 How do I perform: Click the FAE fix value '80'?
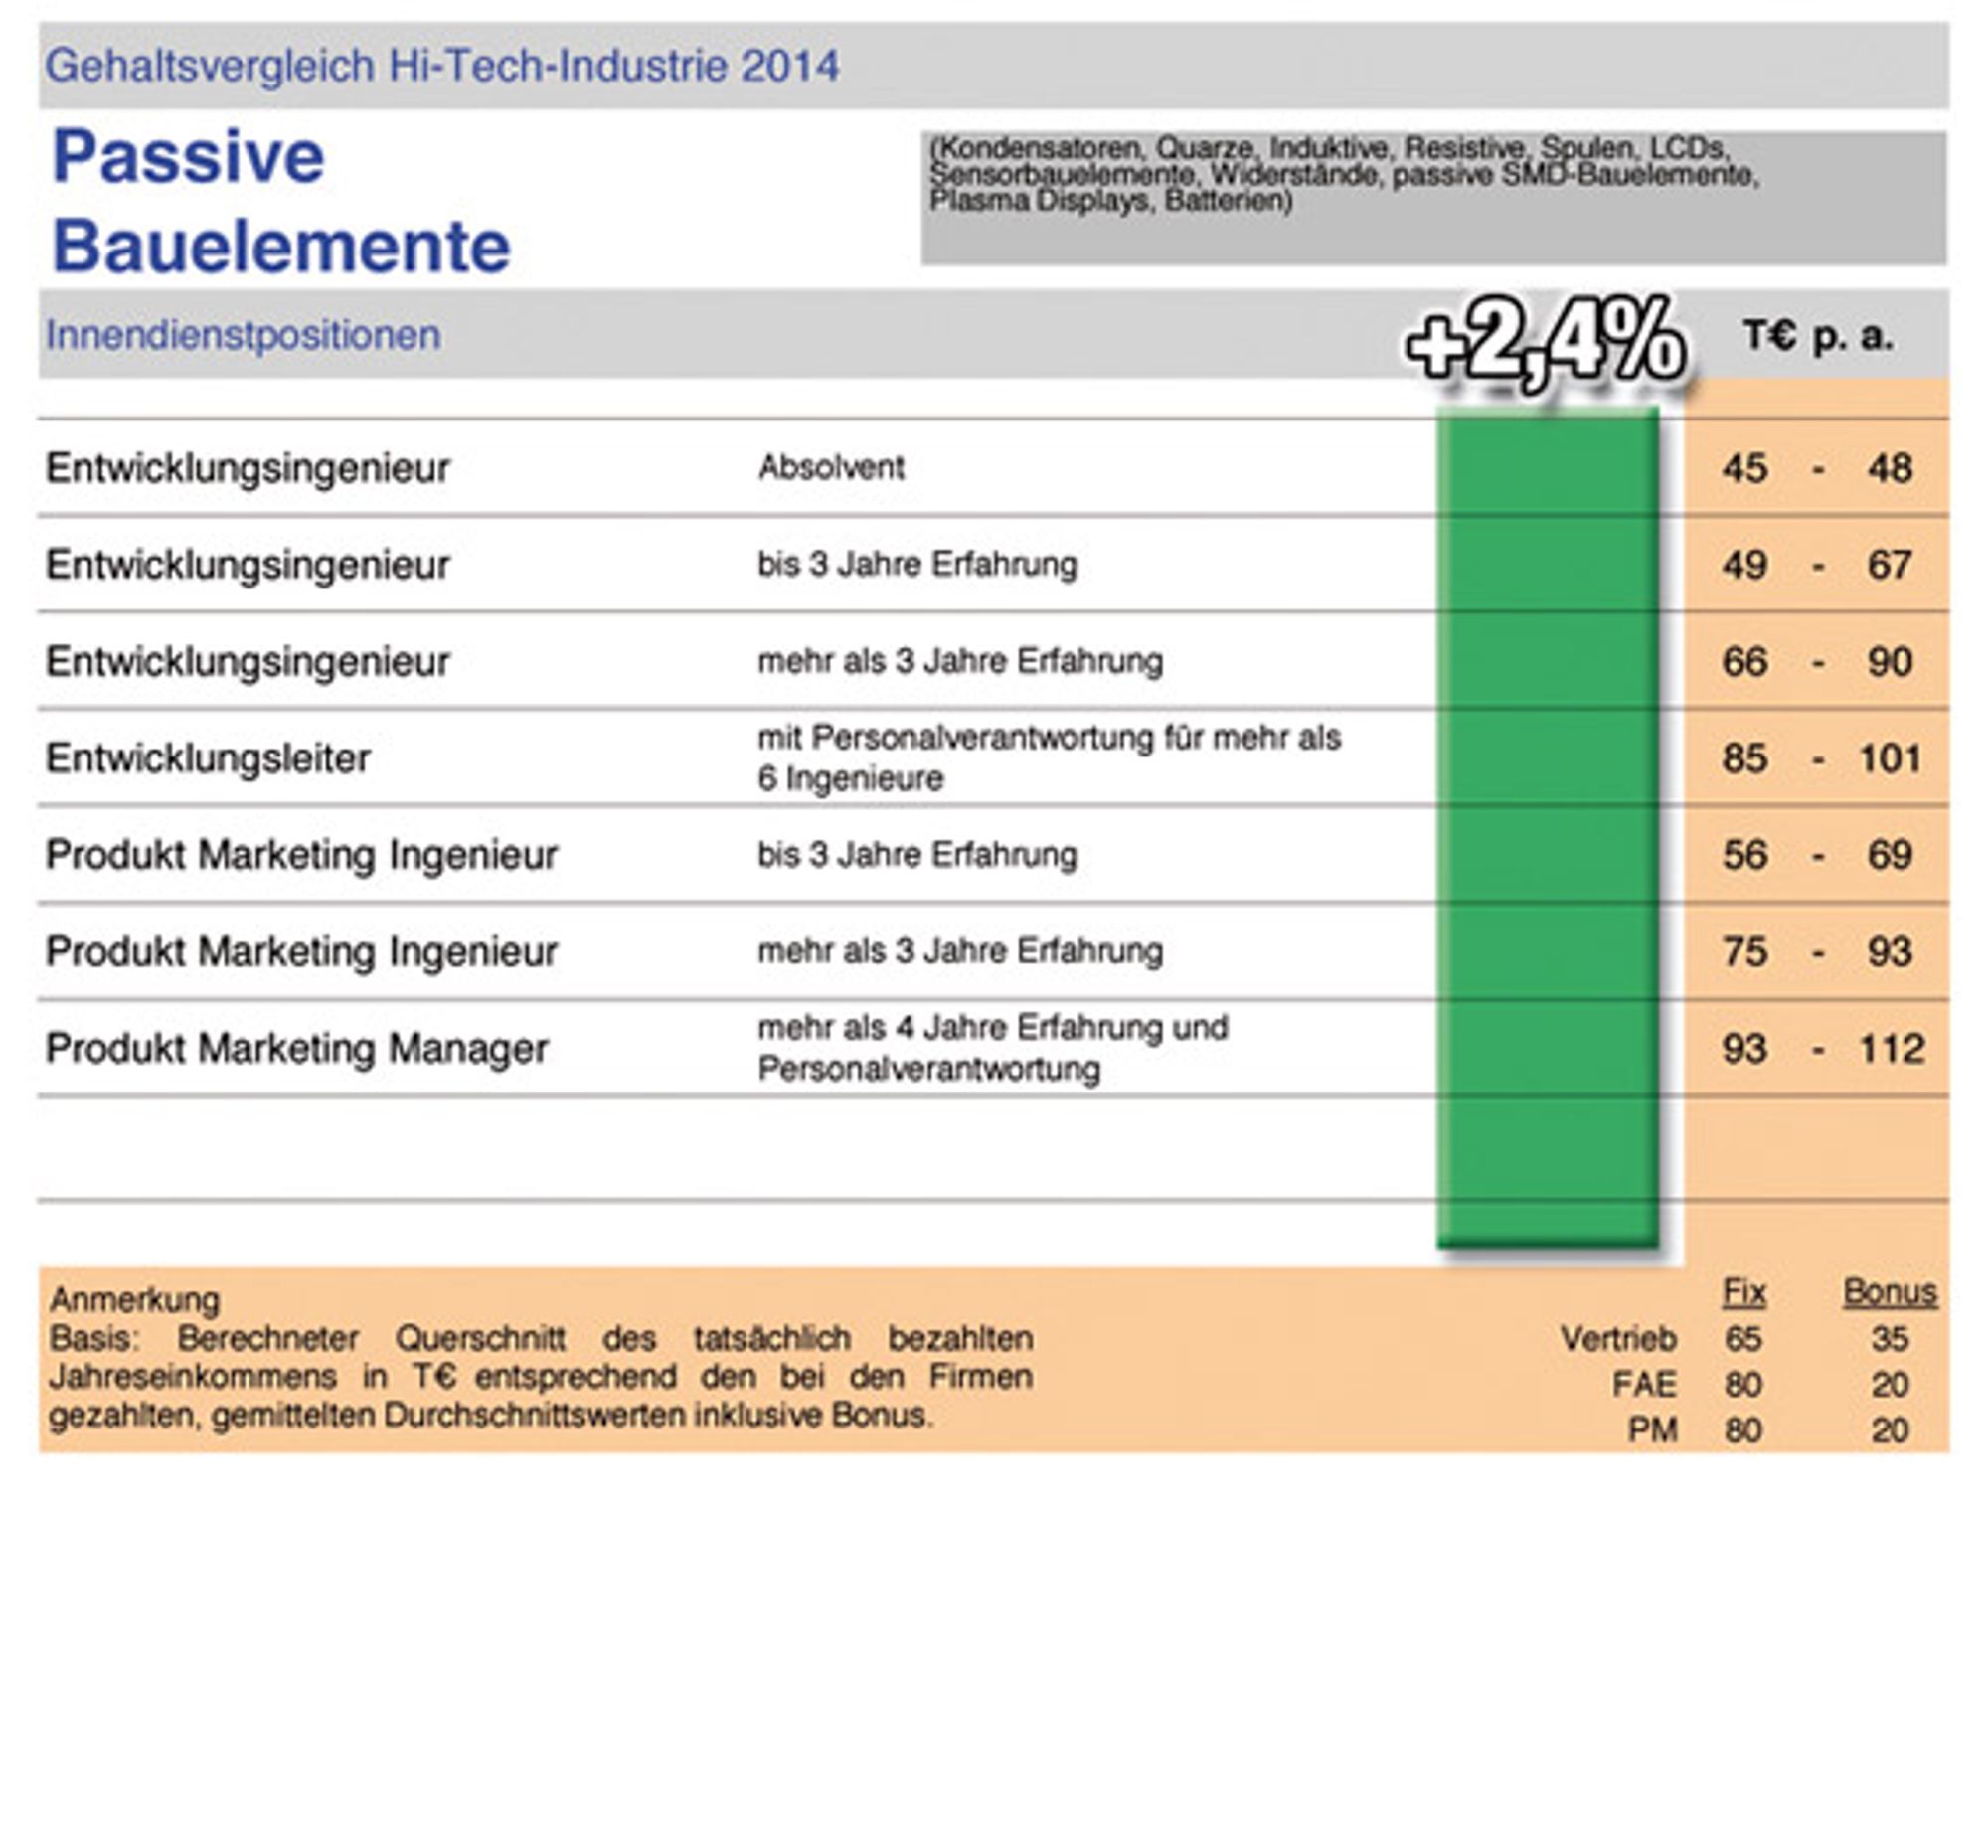pyautogui.click(x=1743, y=1385)
